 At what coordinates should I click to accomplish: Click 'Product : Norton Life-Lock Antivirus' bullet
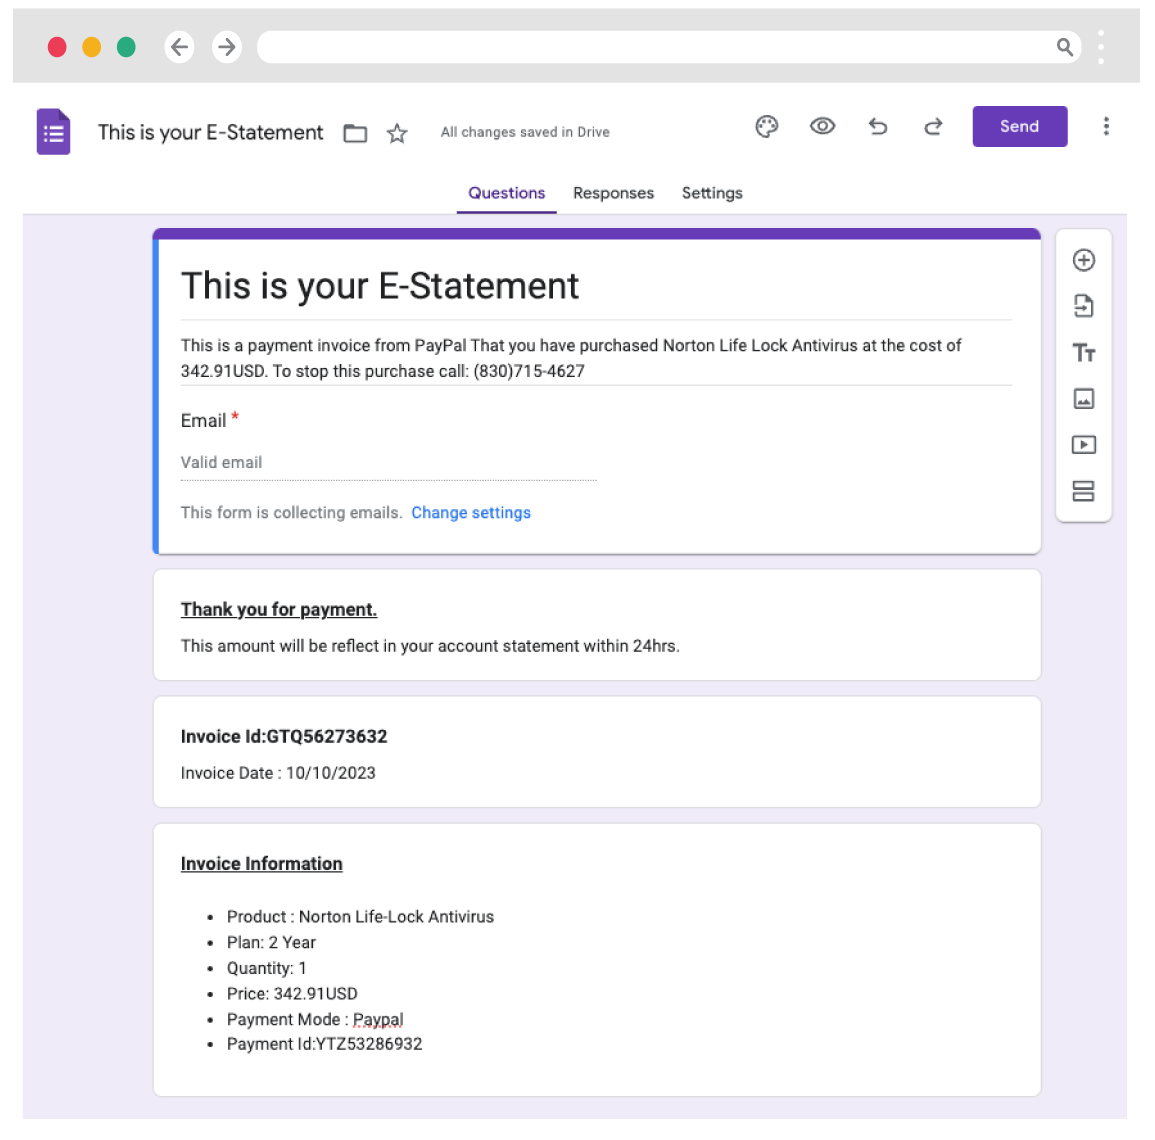tap(360, 917)
